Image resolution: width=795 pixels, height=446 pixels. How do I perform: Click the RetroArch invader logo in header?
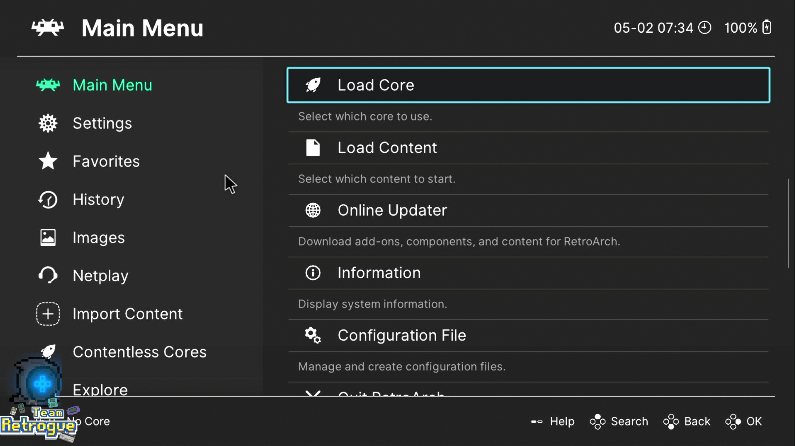pyautogui.click(x=48, y=27)
